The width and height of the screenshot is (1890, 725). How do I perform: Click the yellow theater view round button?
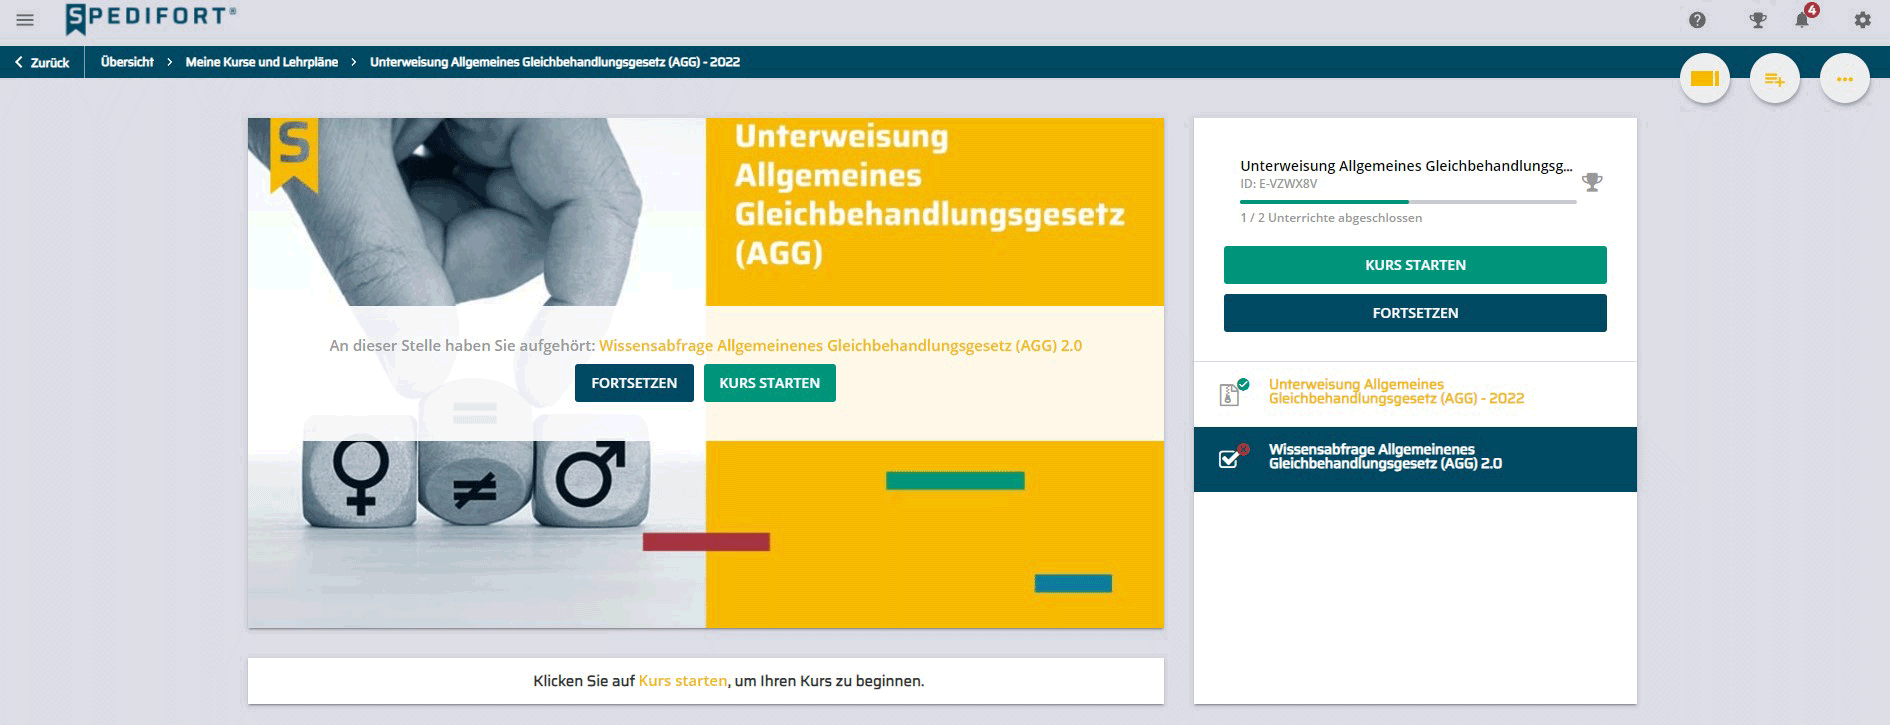tap(1704, 79)
